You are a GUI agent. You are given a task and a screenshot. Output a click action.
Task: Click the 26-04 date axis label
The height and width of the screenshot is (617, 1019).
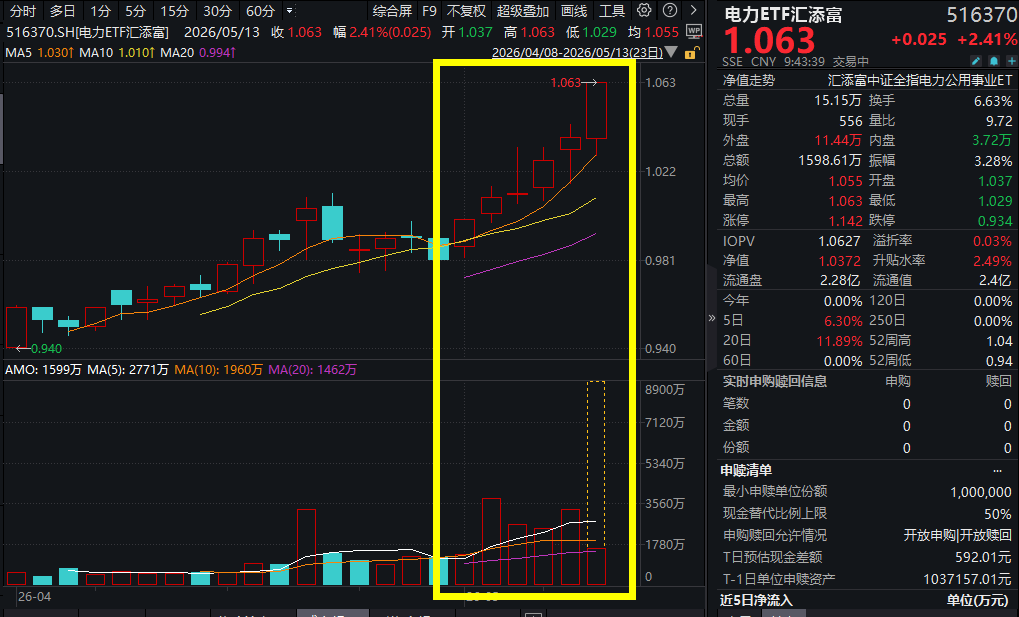click(x=34, y=596)
